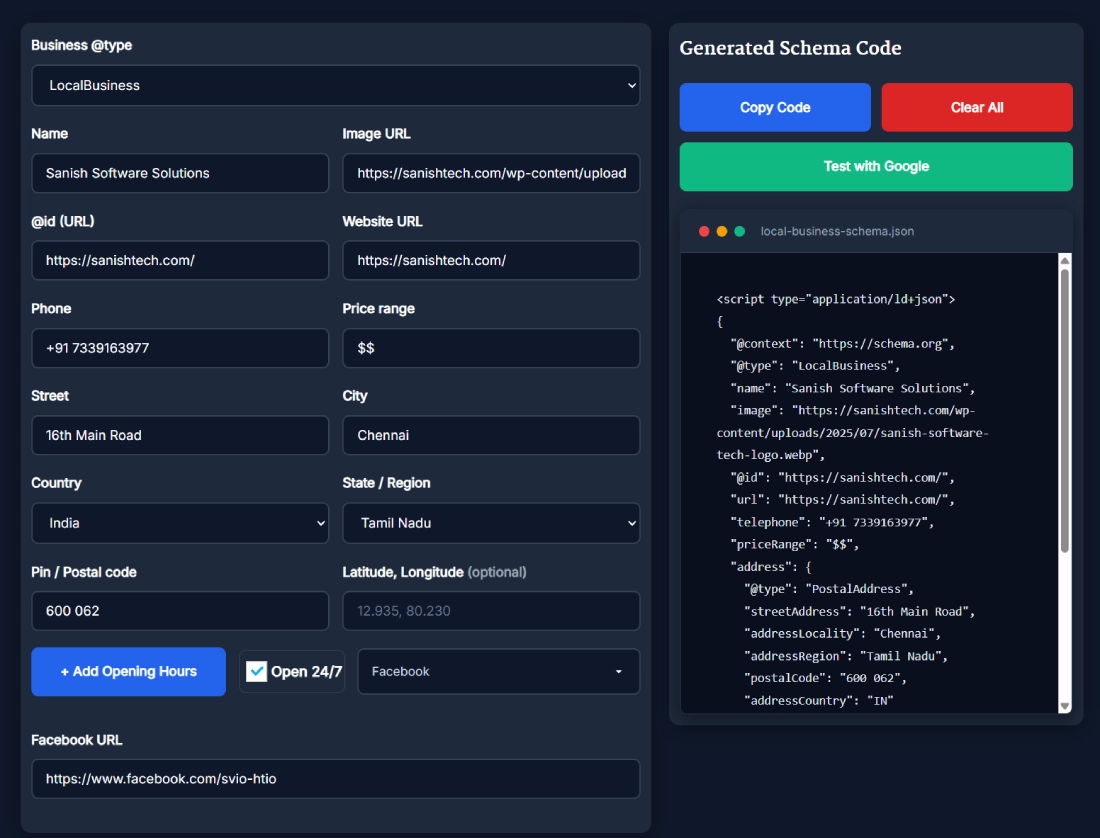Disable the Open 24/7 checkbox
Image resolution: width=1100 pixels, height=838 pixels.
258,671
